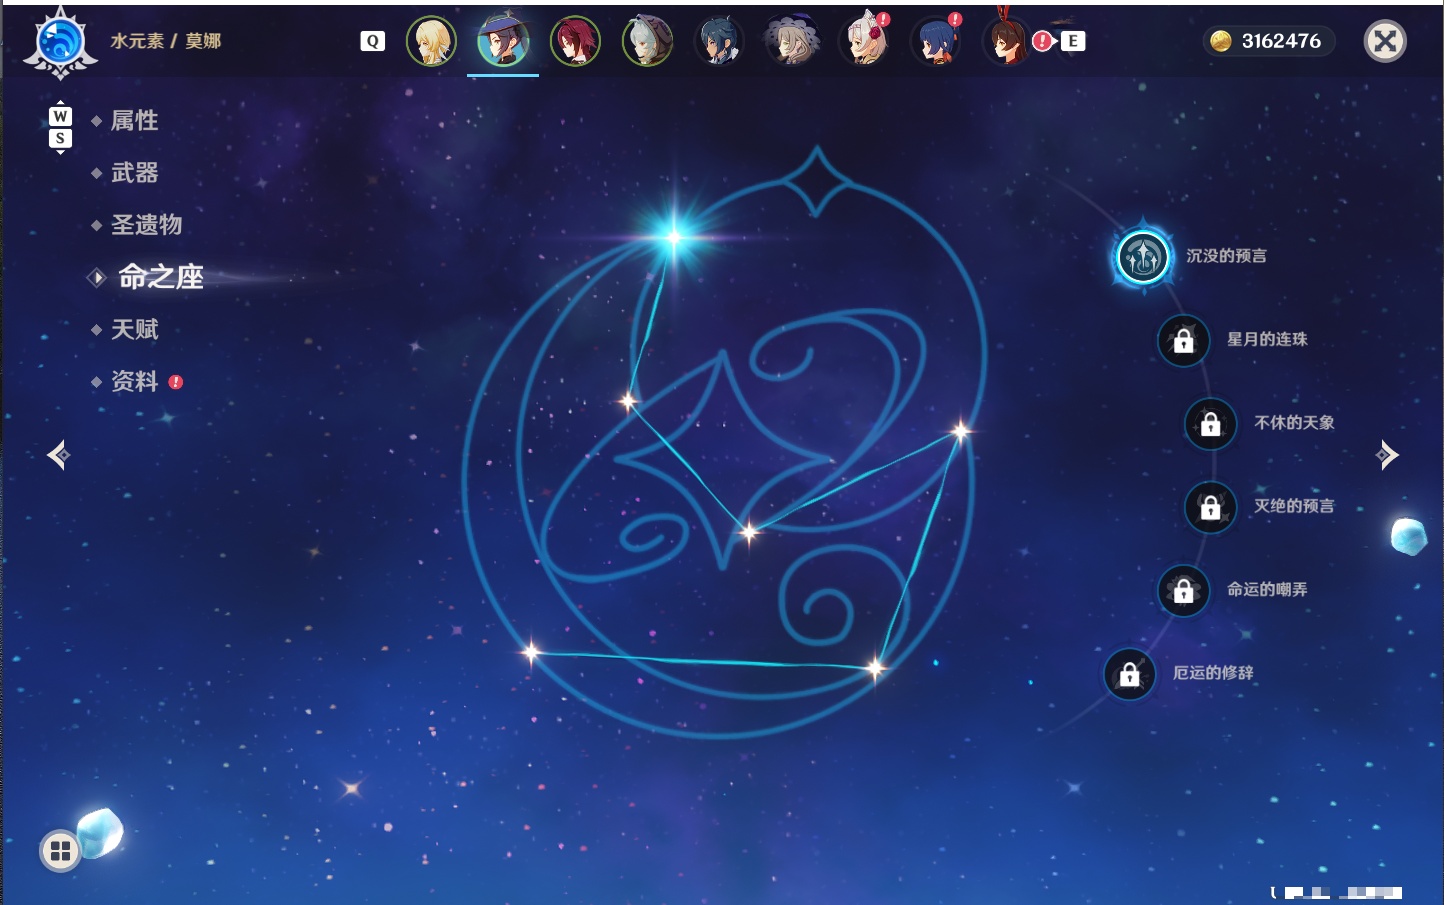Open the locked 命运的嘲弄 constellation icon

click(x=1183, y=591)
